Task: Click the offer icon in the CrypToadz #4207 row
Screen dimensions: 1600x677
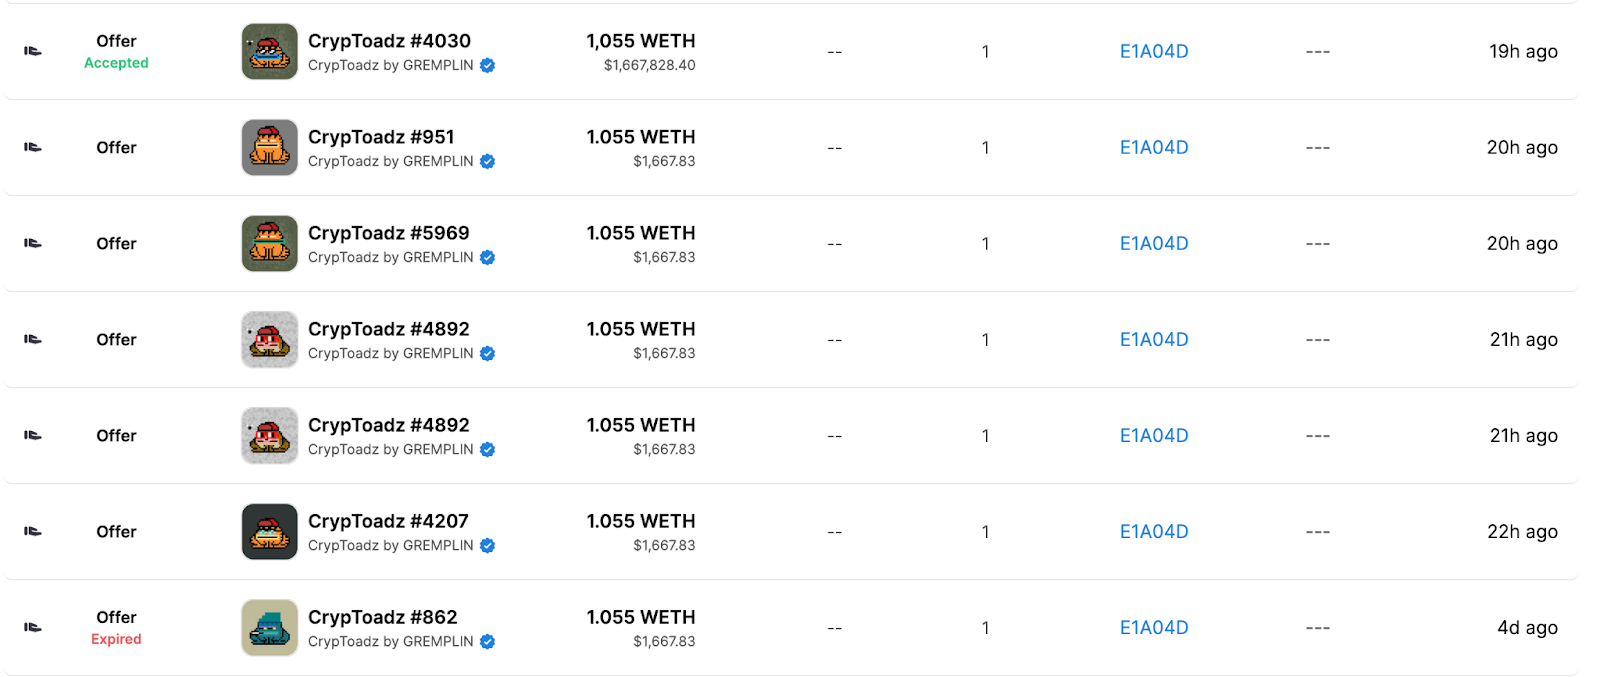Action: tap(33, 531)
